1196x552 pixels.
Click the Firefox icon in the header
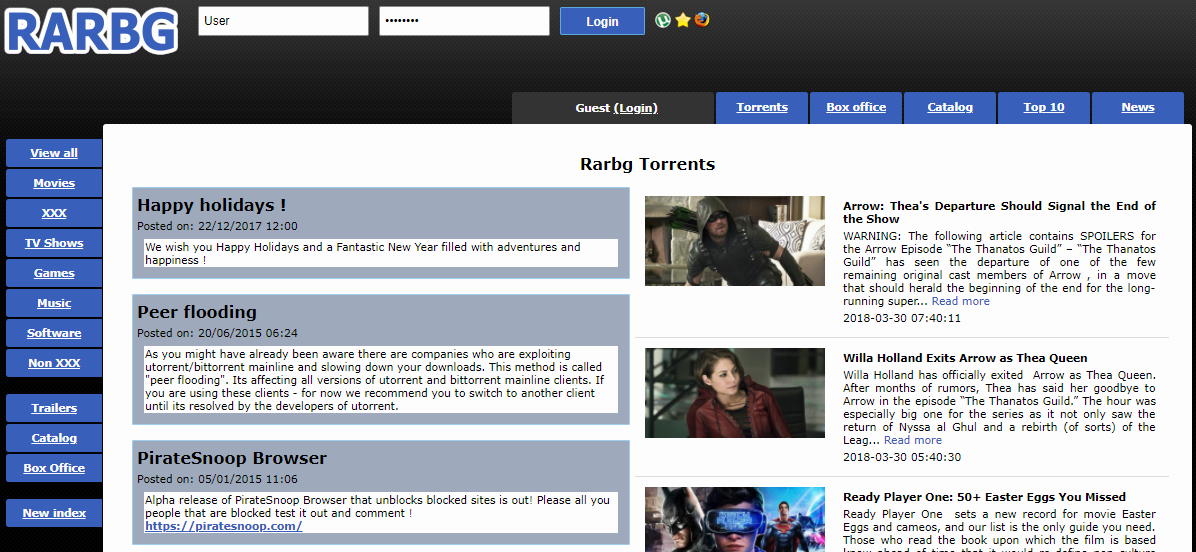[x=702, y=20]
